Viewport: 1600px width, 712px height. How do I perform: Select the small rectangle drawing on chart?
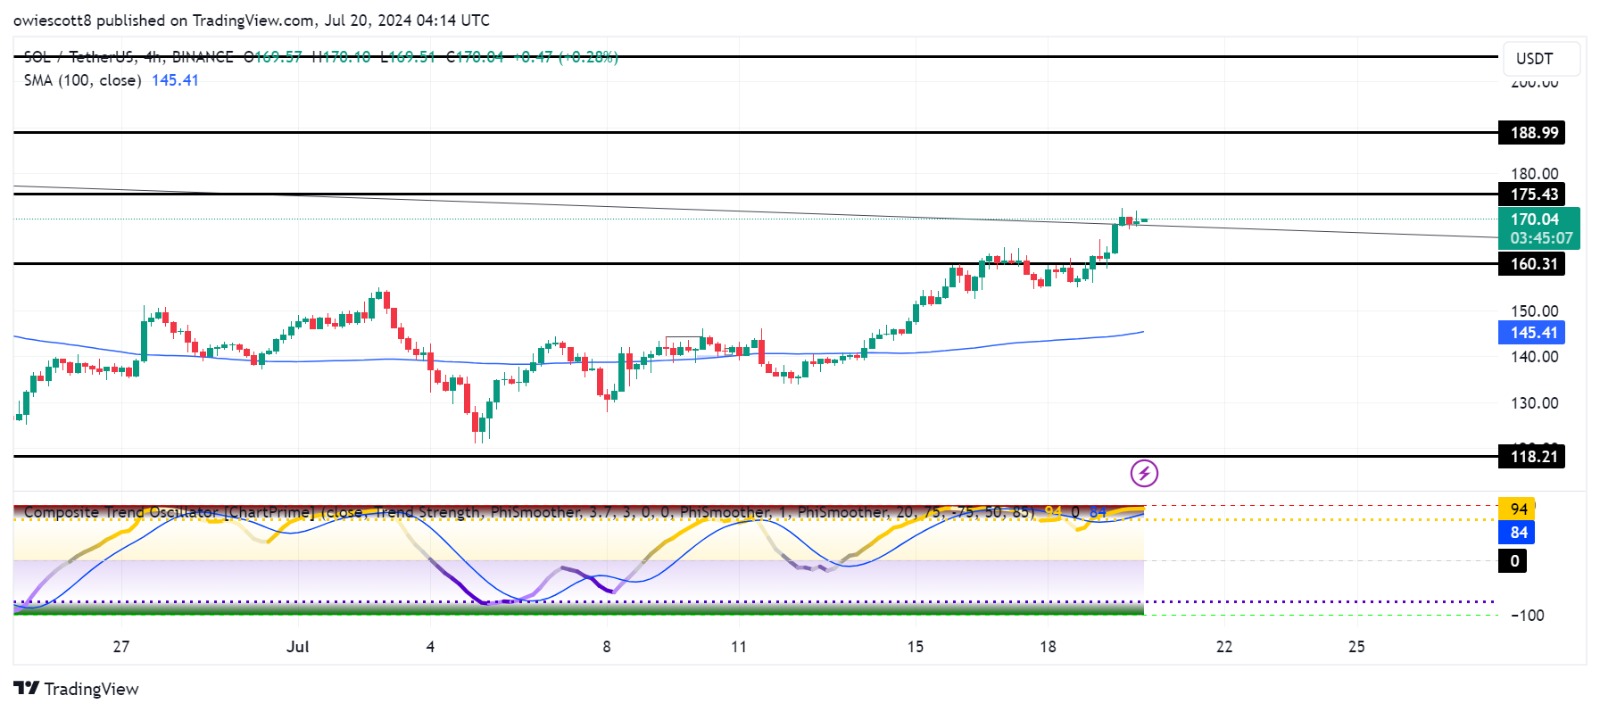[683, 342]
